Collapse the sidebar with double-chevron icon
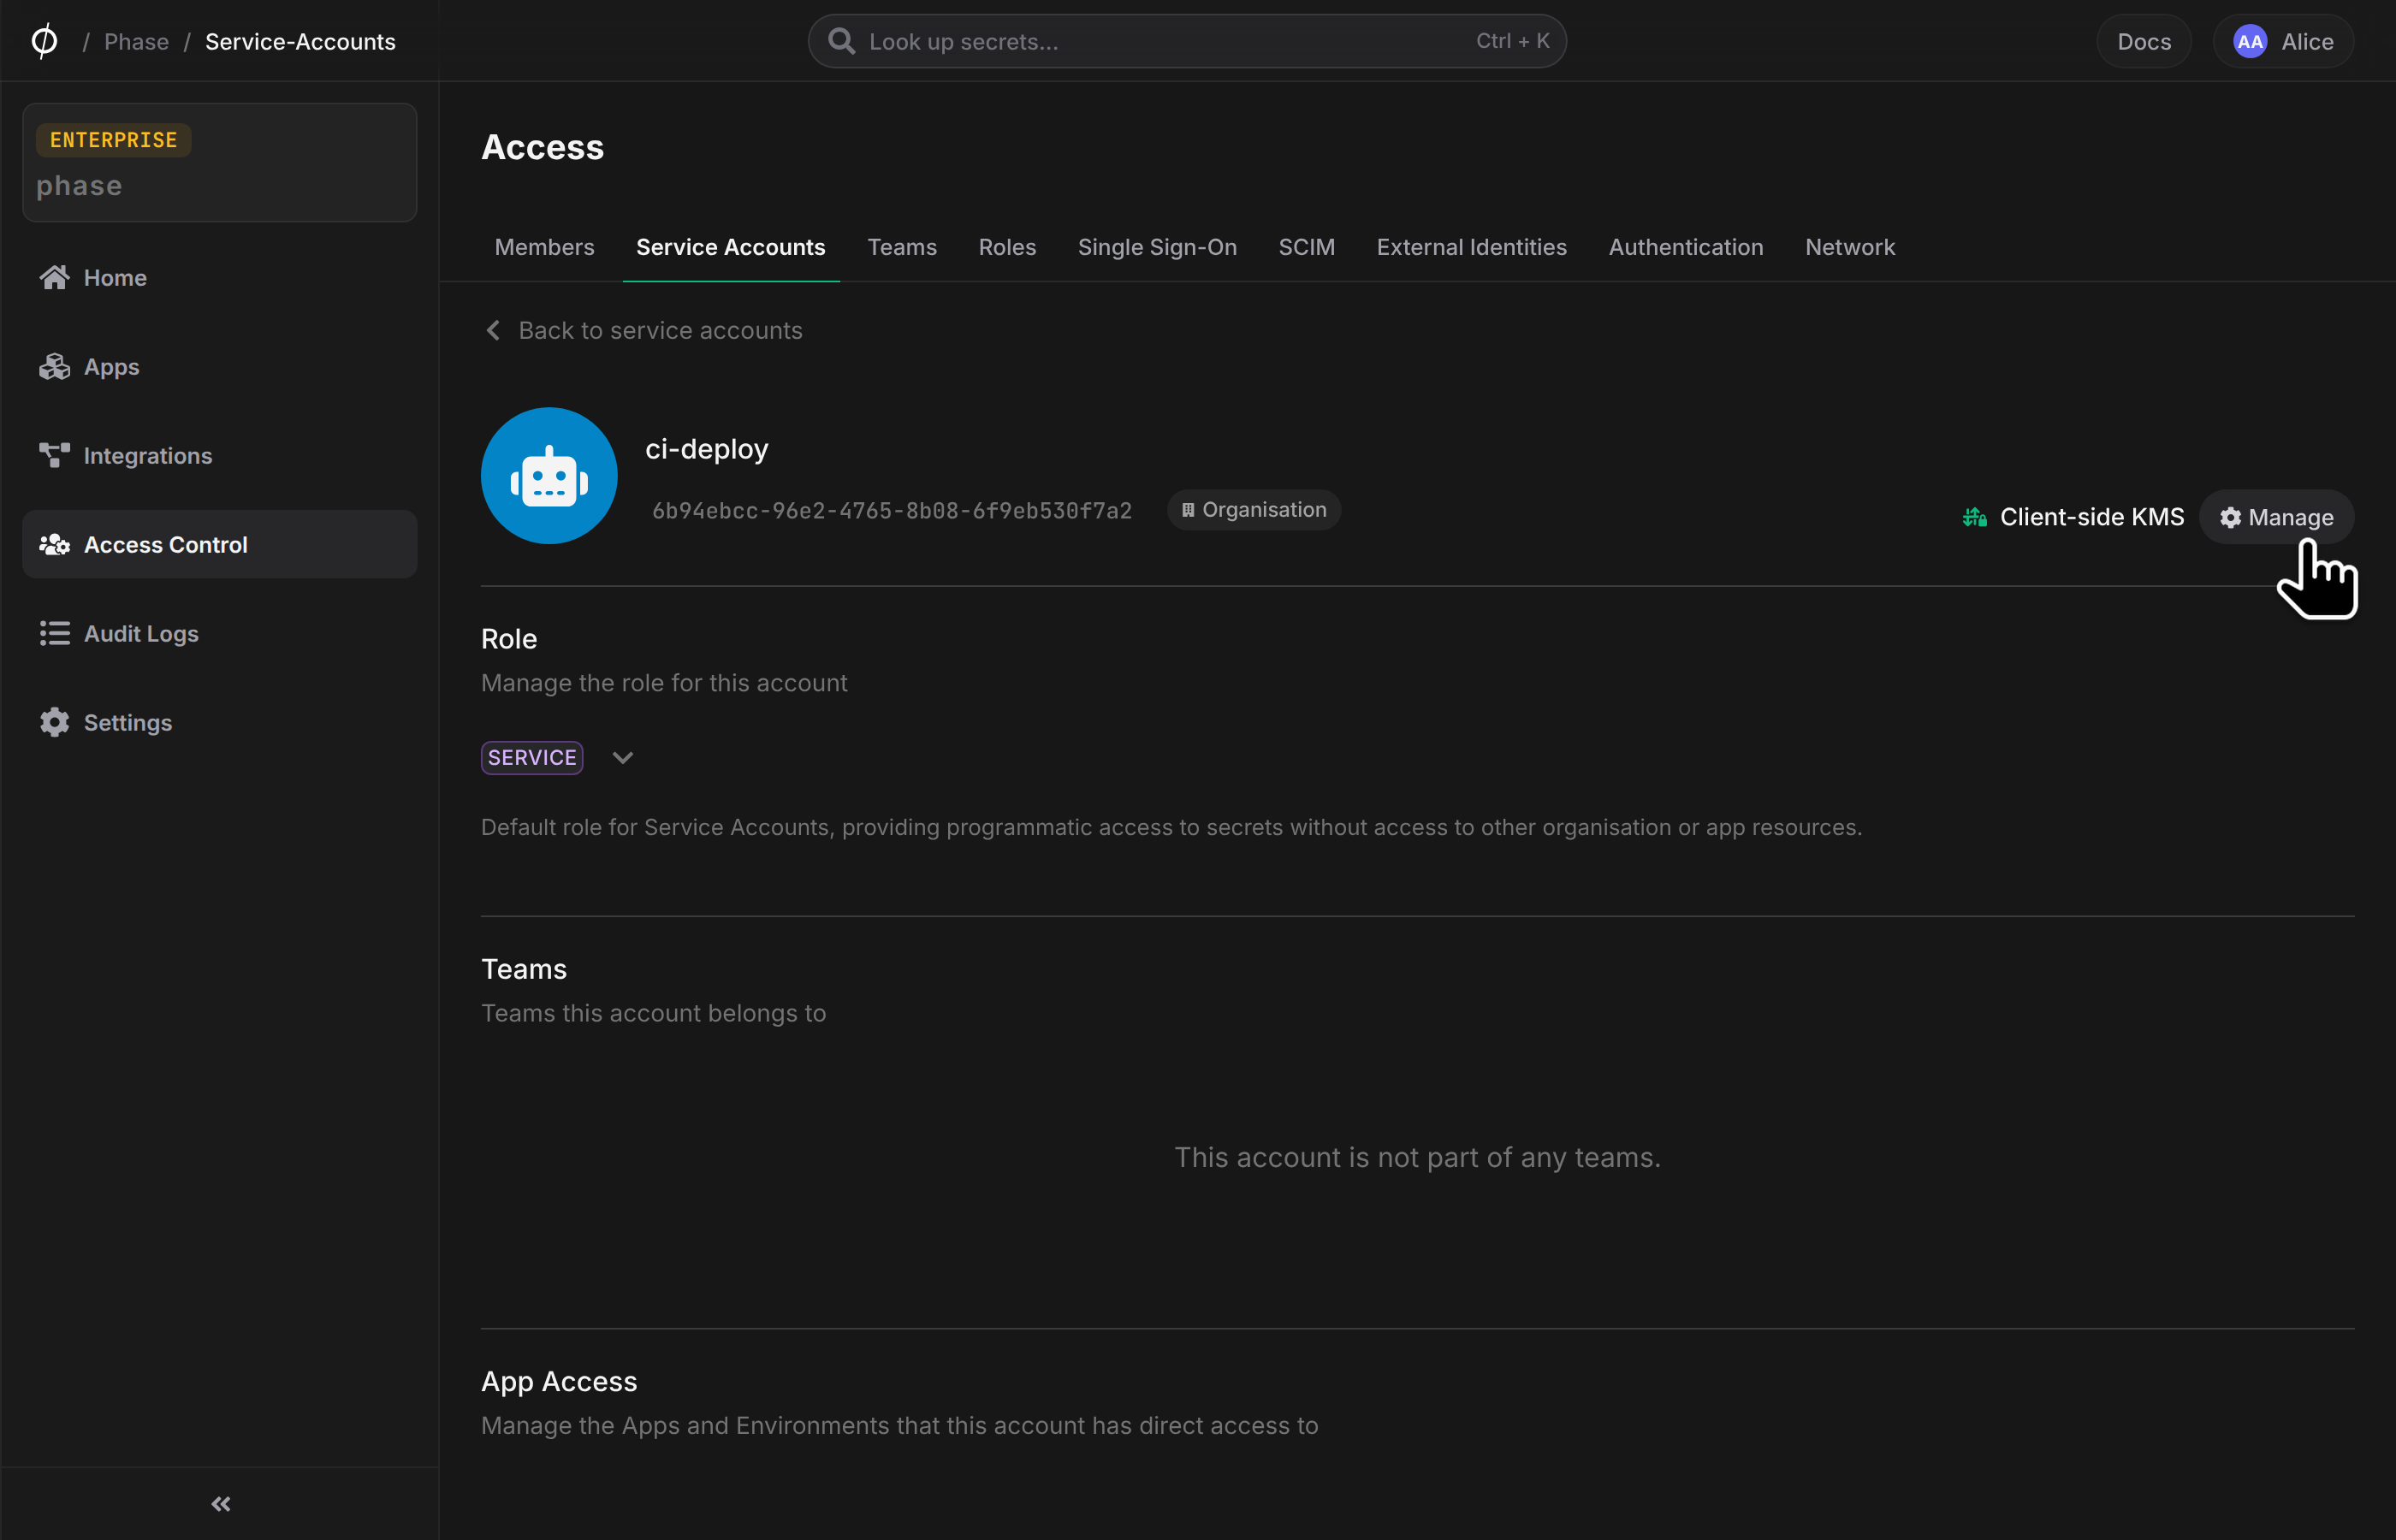This screenshot has width=2396, height=1540. point(221,1504)
